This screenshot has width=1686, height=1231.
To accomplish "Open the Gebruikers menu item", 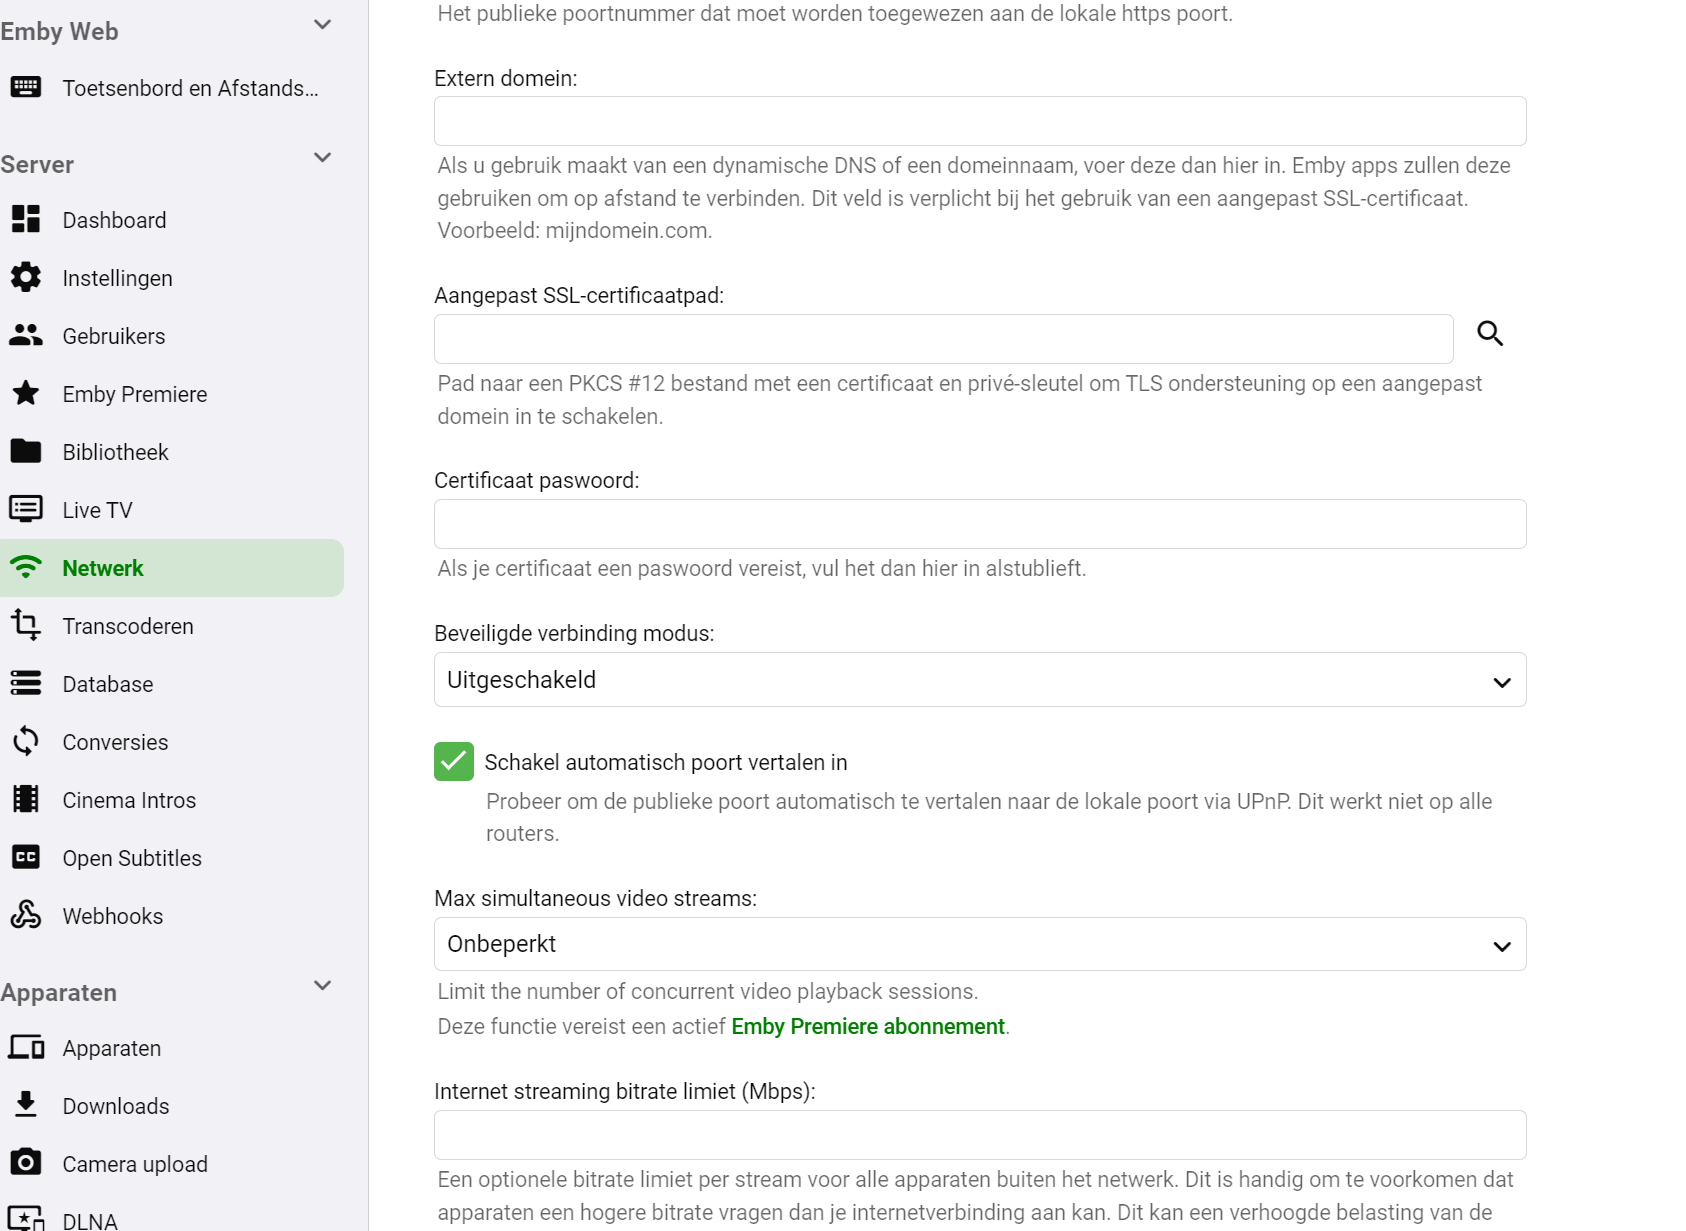I will (x=114, y=336).
